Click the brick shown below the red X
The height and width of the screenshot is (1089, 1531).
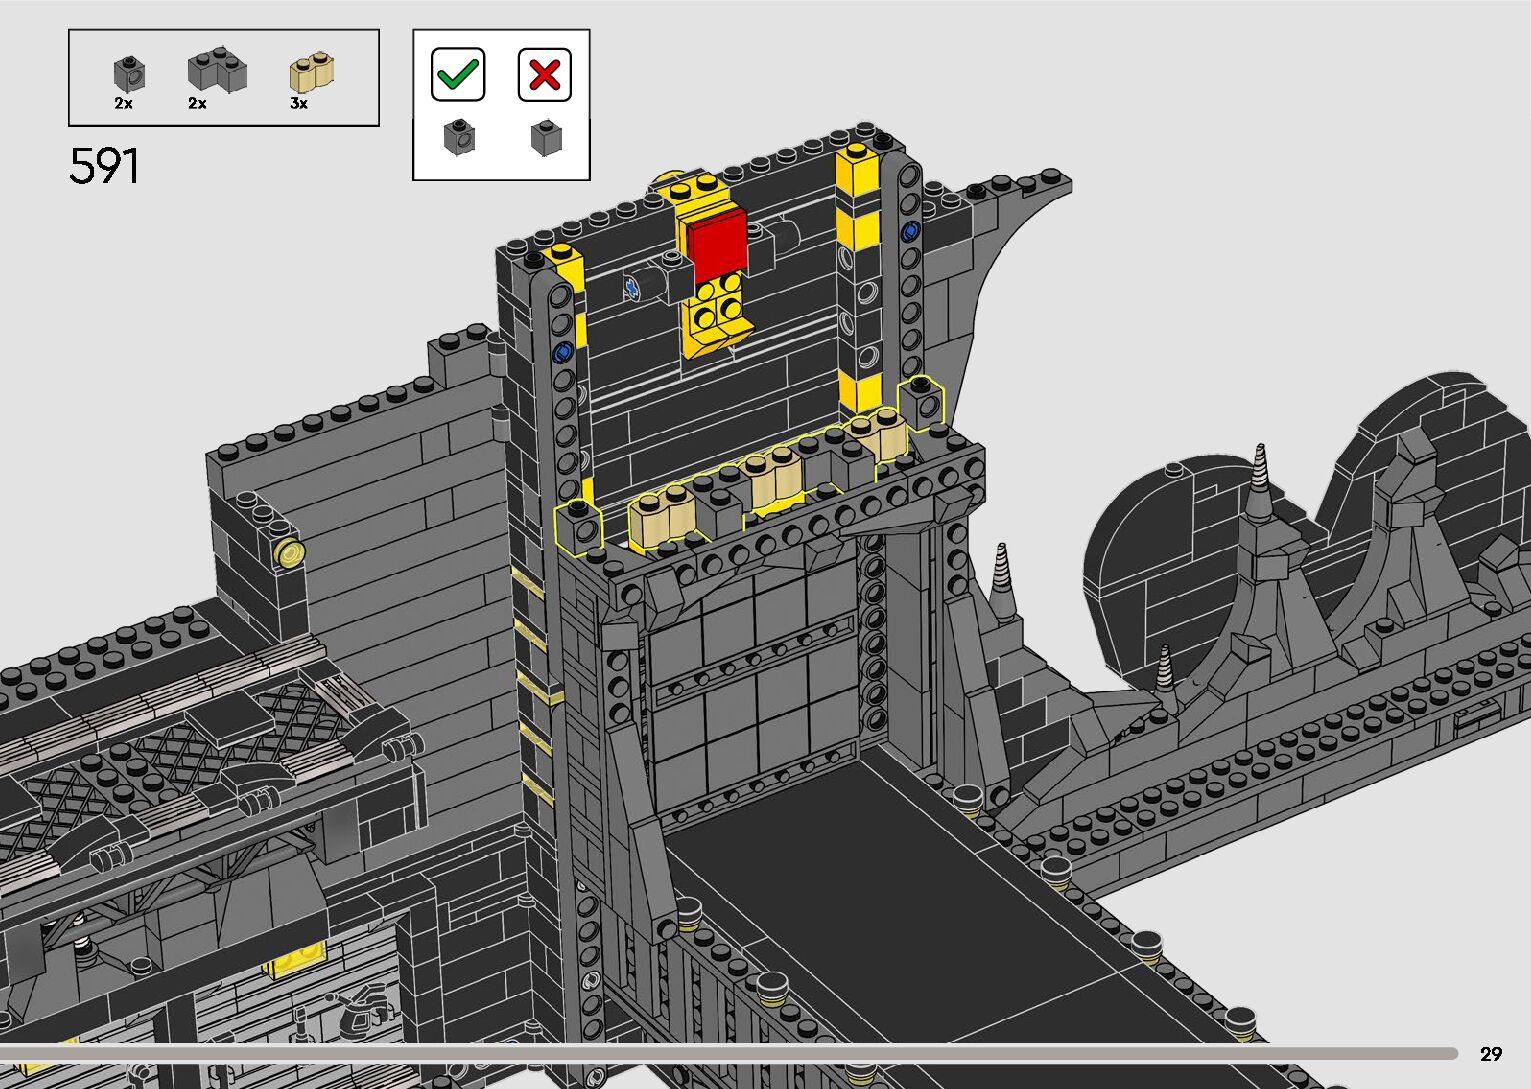(x=545, y=137)
